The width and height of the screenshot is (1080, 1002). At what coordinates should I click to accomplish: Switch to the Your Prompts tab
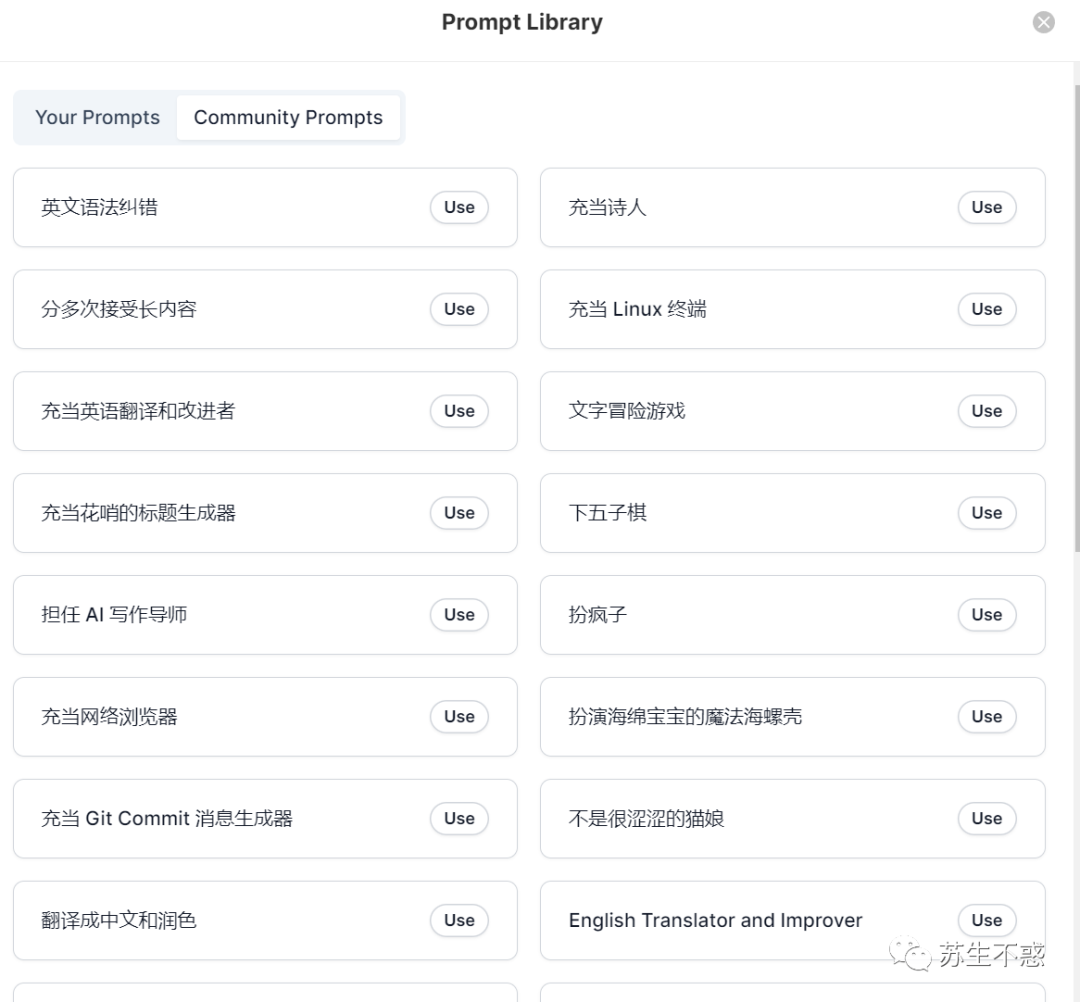tap(97, 117)
